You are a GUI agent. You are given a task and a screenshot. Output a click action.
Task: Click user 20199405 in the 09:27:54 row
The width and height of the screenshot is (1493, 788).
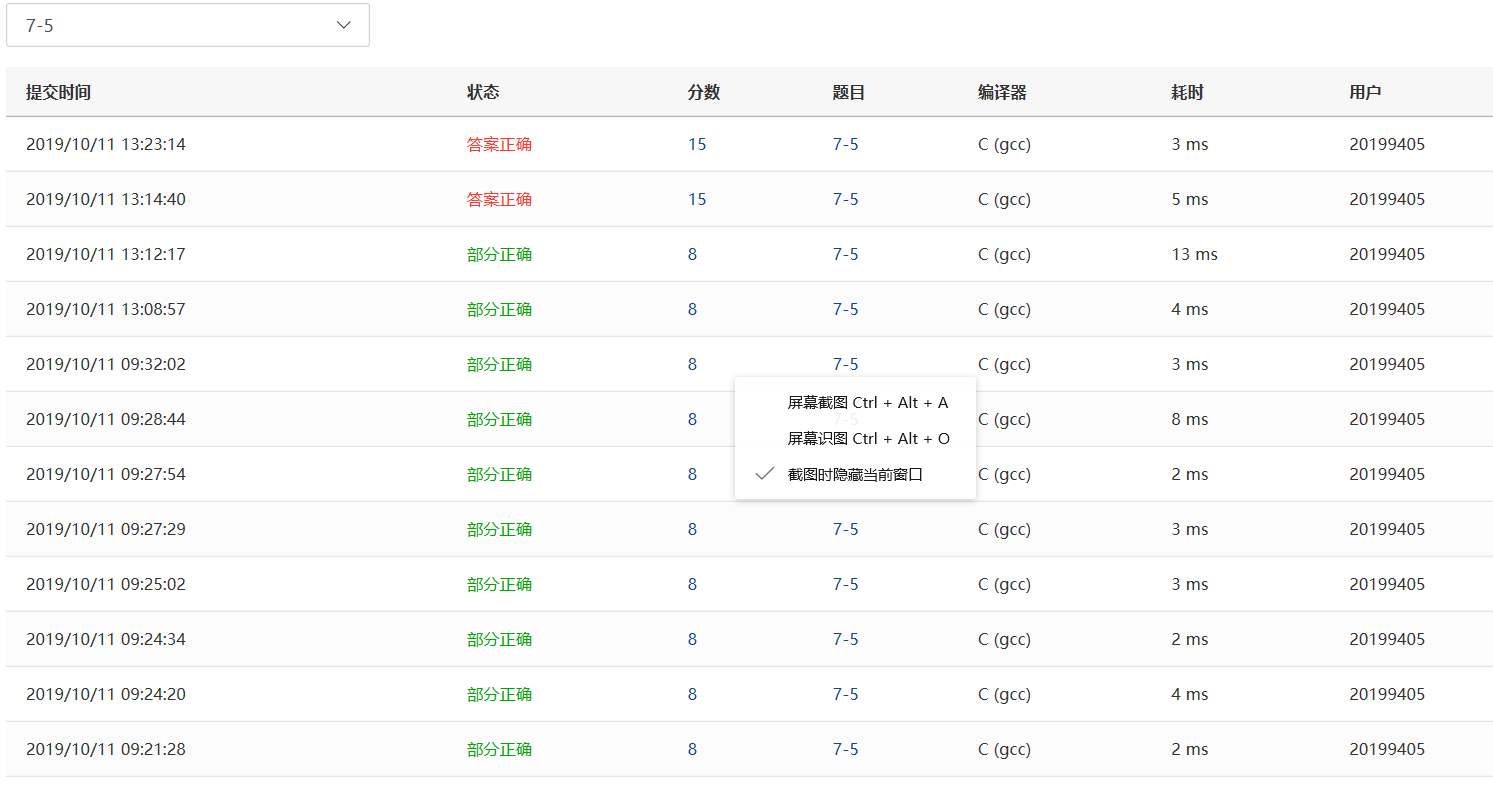pyautogui.click(x=1387, y=474)
